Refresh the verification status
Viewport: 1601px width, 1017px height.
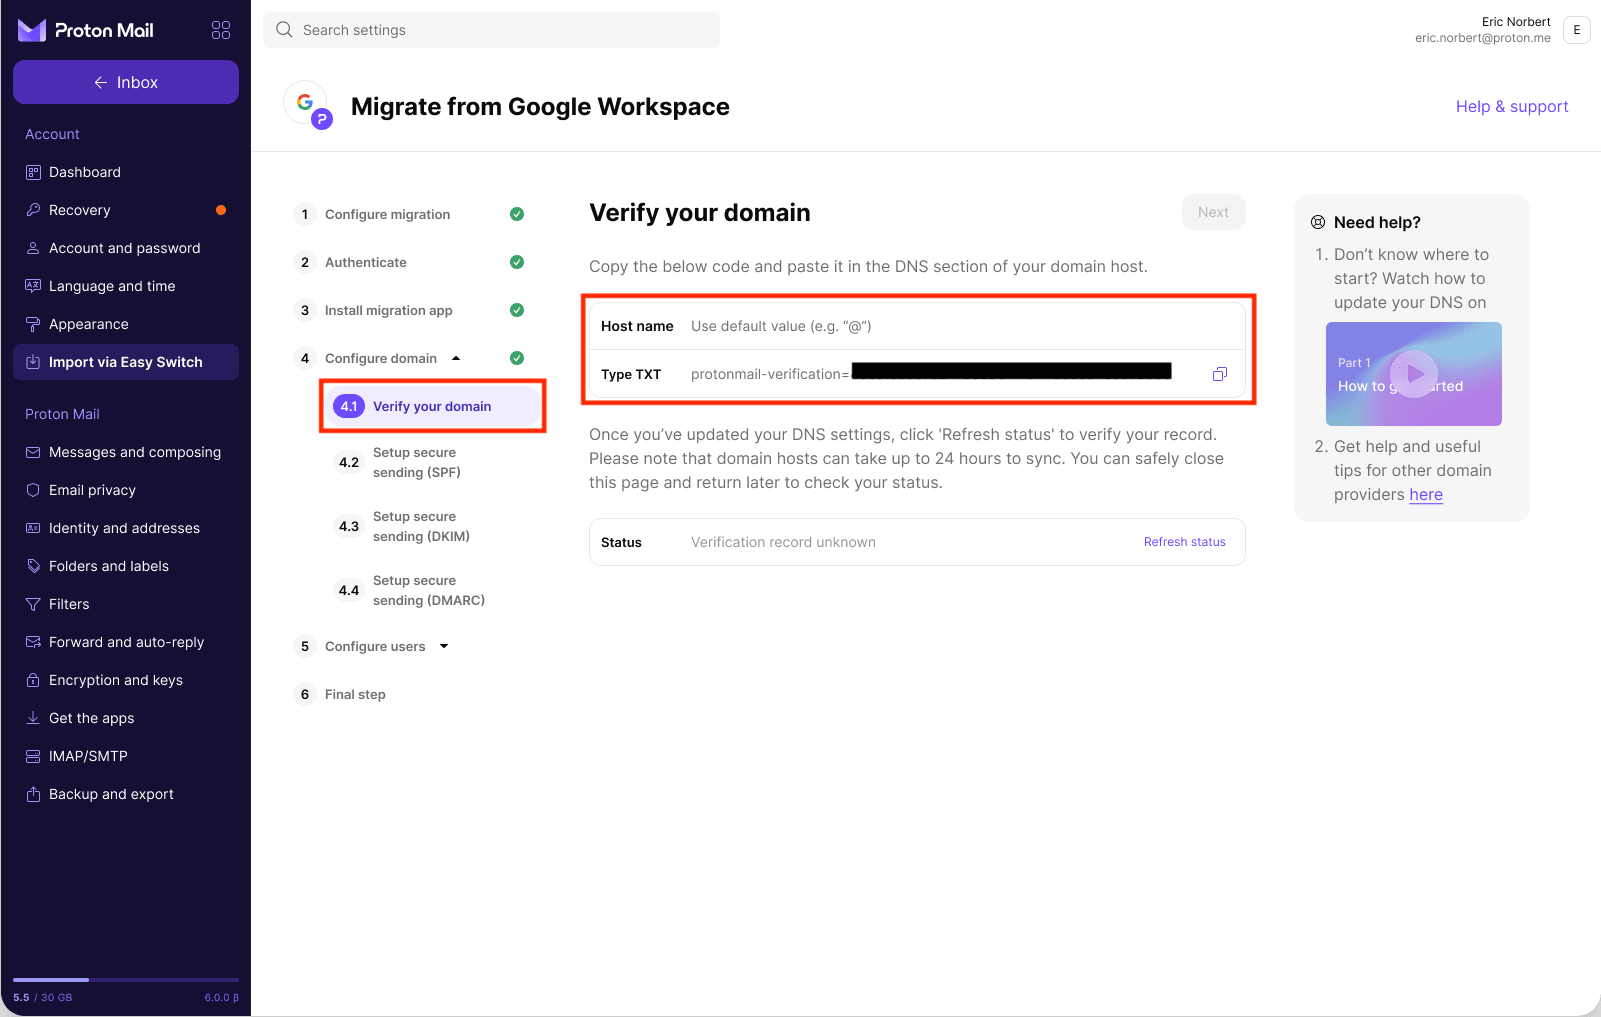tap(1185, 542)
